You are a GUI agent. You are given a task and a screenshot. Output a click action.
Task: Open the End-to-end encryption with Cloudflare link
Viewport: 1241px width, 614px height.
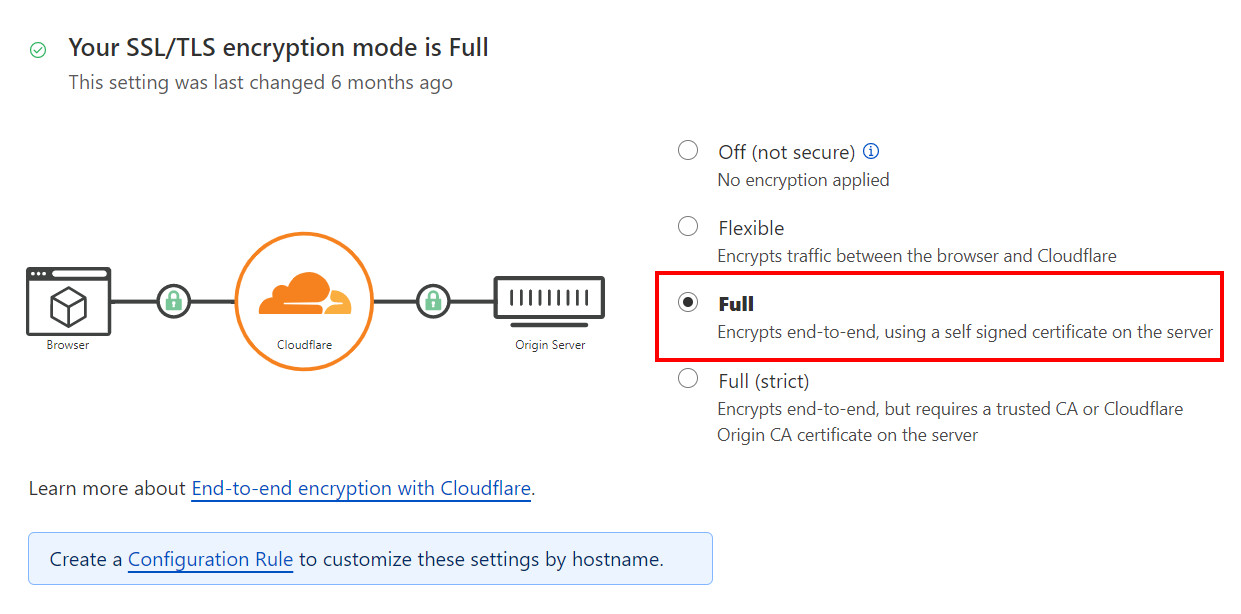(361, 488)
